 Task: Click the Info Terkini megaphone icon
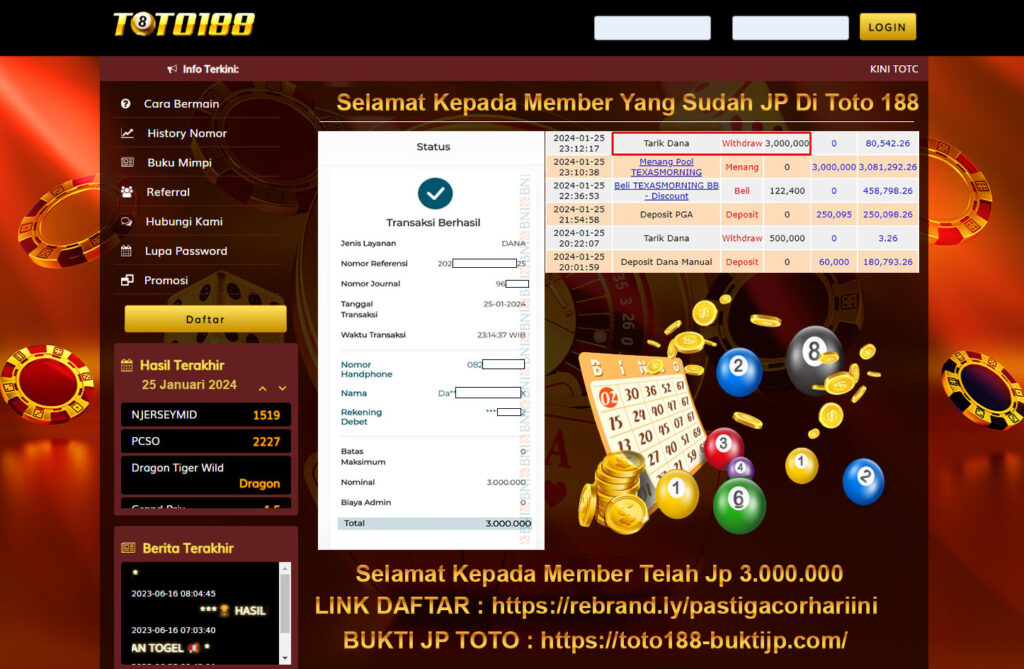click(172, 69)
